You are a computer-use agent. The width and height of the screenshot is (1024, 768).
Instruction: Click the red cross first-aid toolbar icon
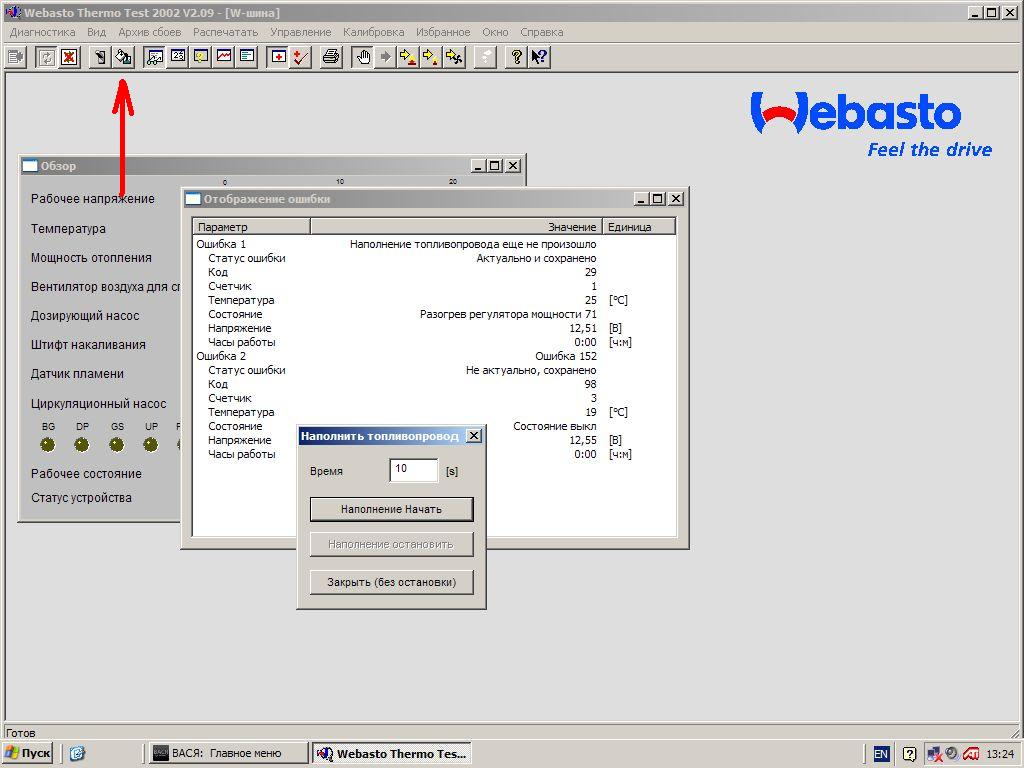(x=278, y=57)
